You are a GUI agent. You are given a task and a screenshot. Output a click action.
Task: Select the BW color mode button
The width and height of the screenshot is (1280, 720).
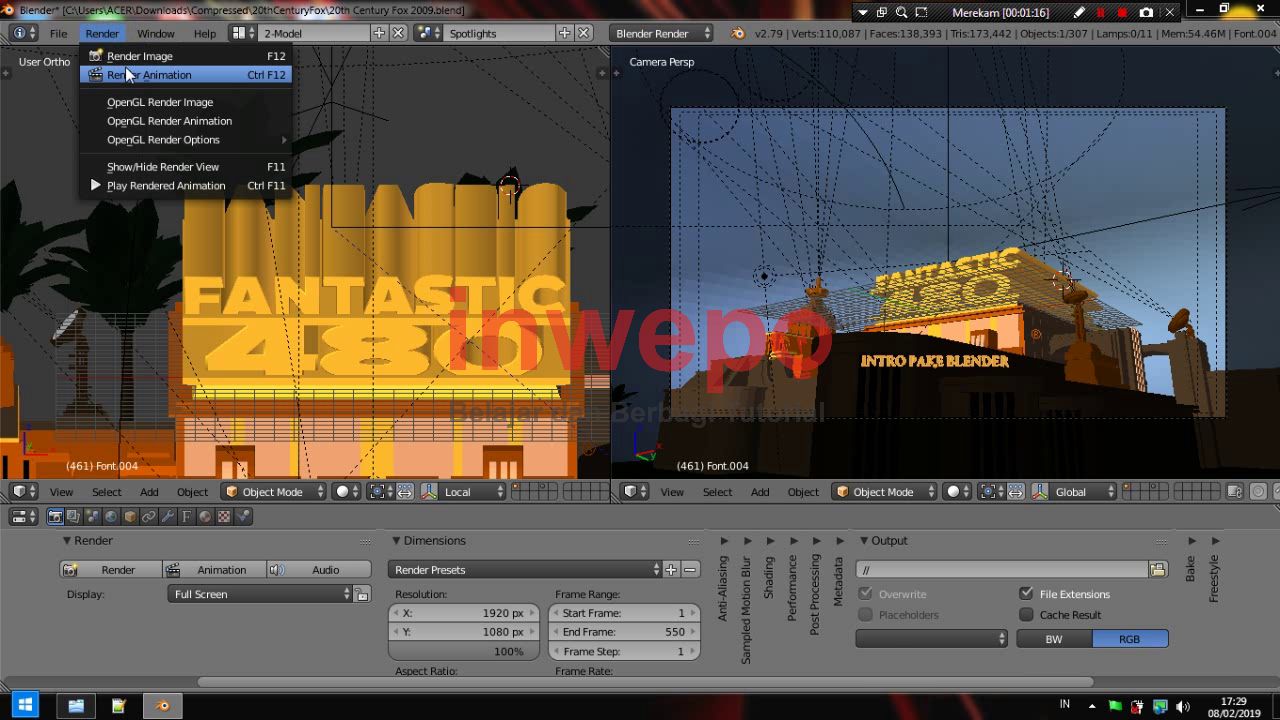(1054, 639)
